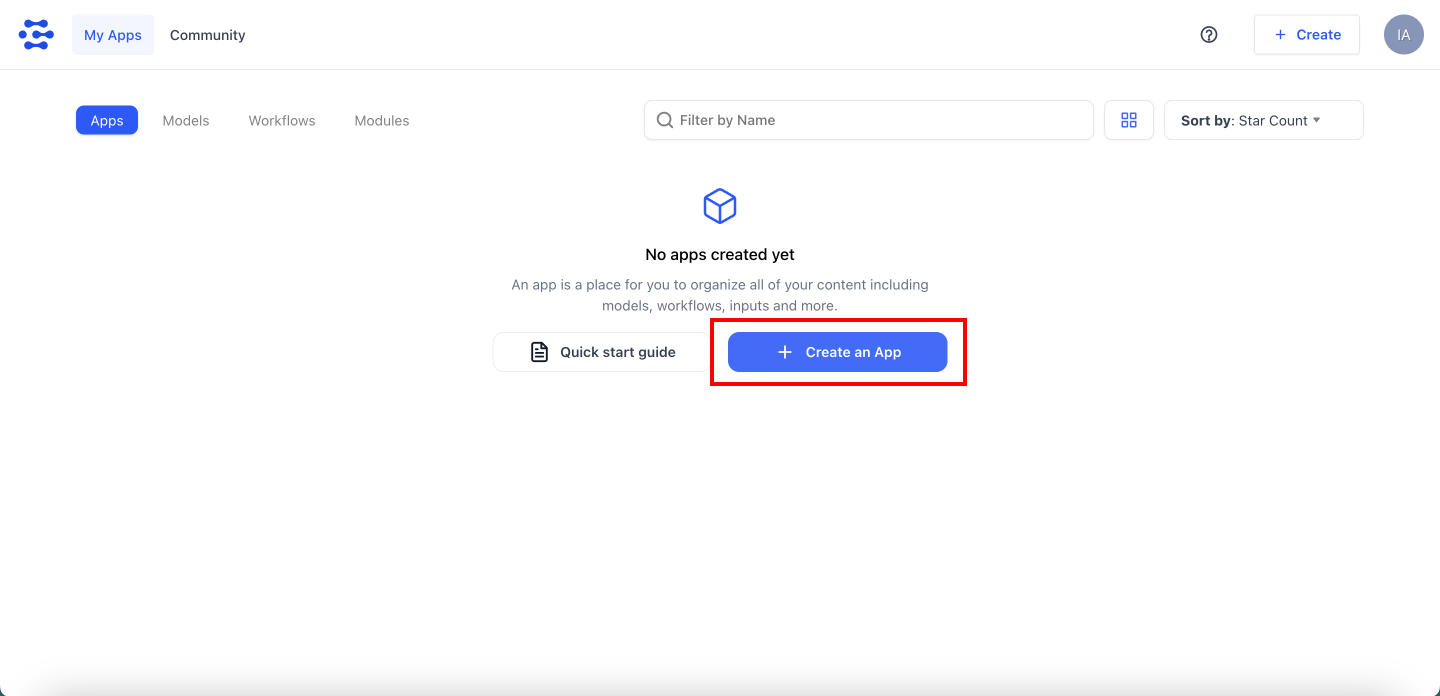
Task: Click the magnifier icon in filter box
Action: pyautogui.click(x=665, y=120)
